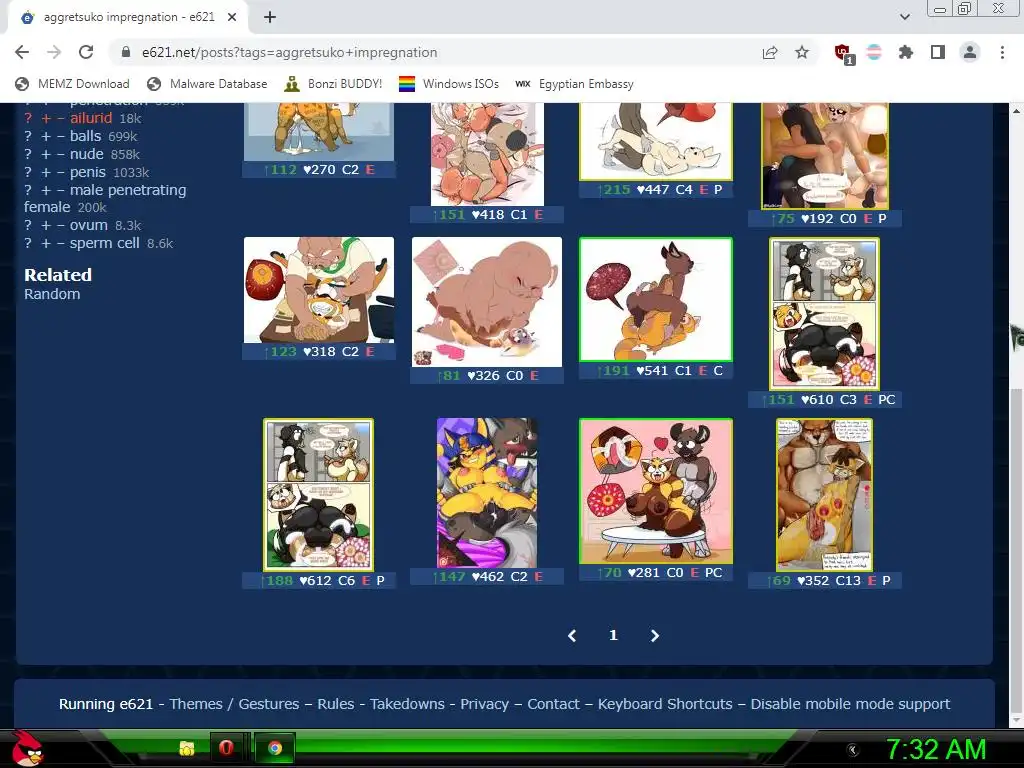This screenshot has width=1024, height=768.
Task: Go to next page with right chevron
Action: click(654, 635)
